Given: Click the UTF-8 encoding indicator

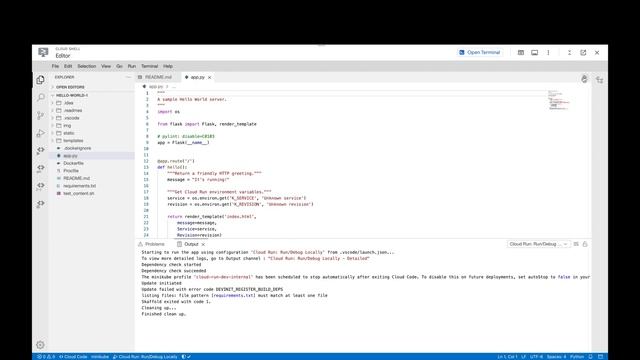Looking at the screenshot, I should [536, 357].
